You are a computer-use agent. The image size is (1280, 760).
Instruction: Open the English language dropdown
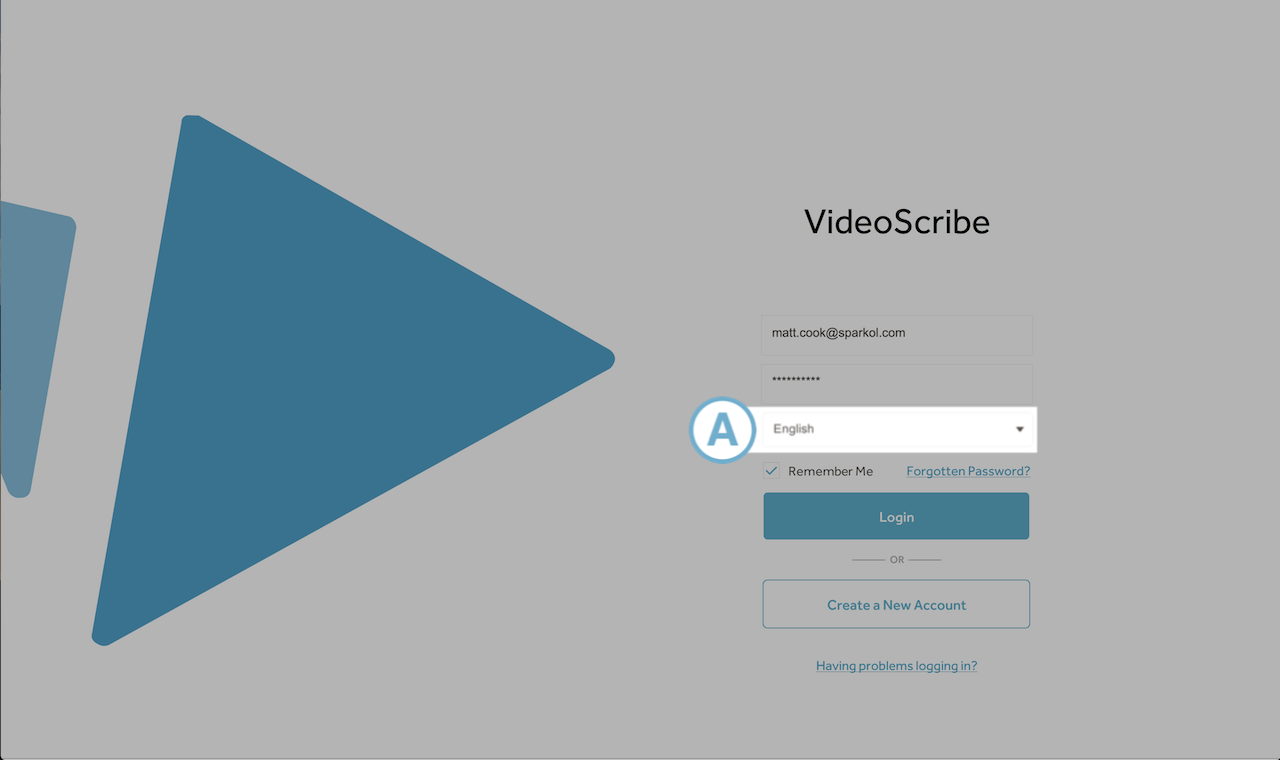coord(897,429)
